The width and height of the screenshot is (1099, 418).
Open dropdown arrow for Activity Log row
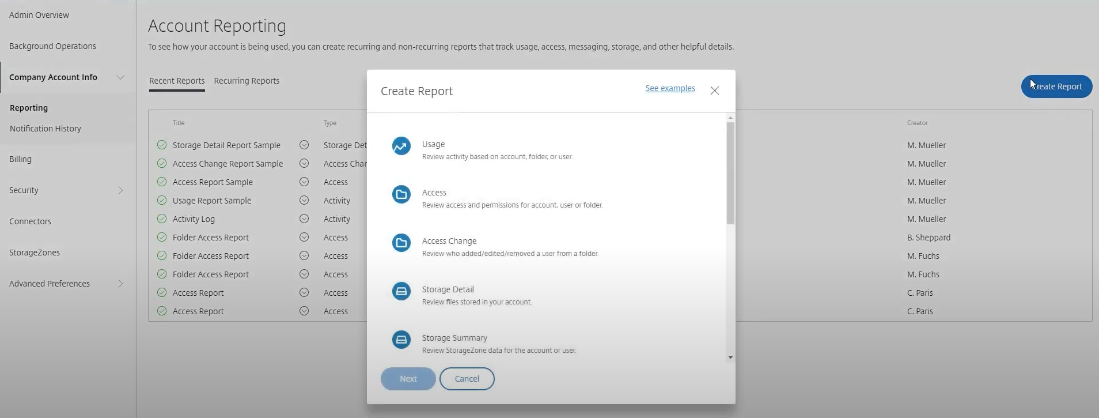coord(304,219)
